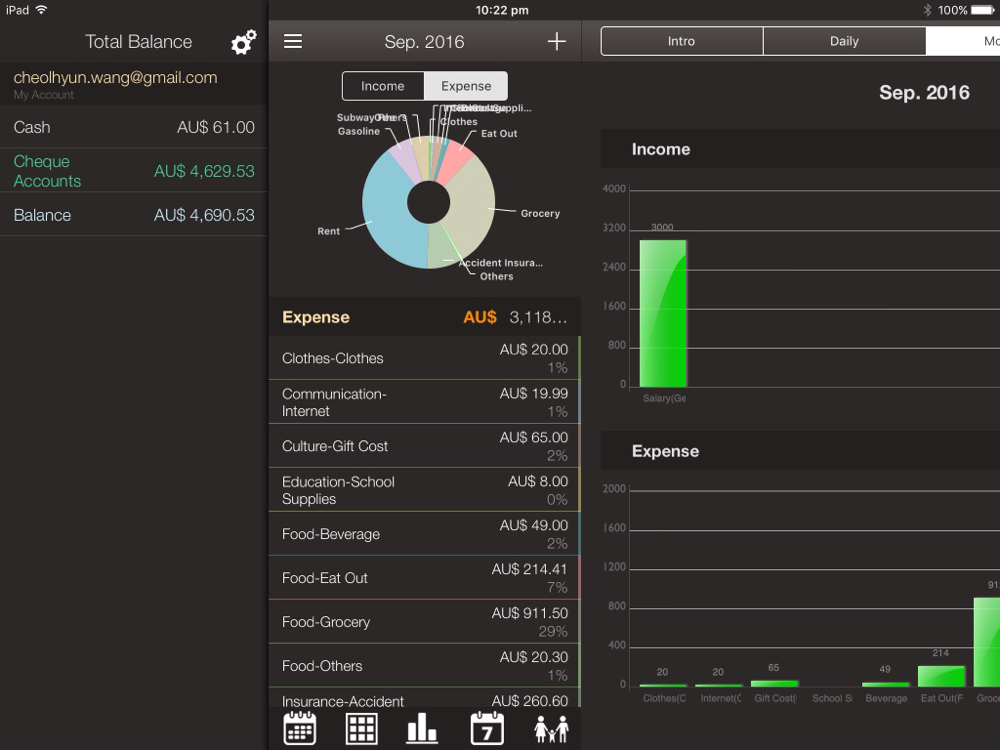This screenshot has height=750, width=1000.
Task: Tap the green Salary income bar
Action: (663, 313)
